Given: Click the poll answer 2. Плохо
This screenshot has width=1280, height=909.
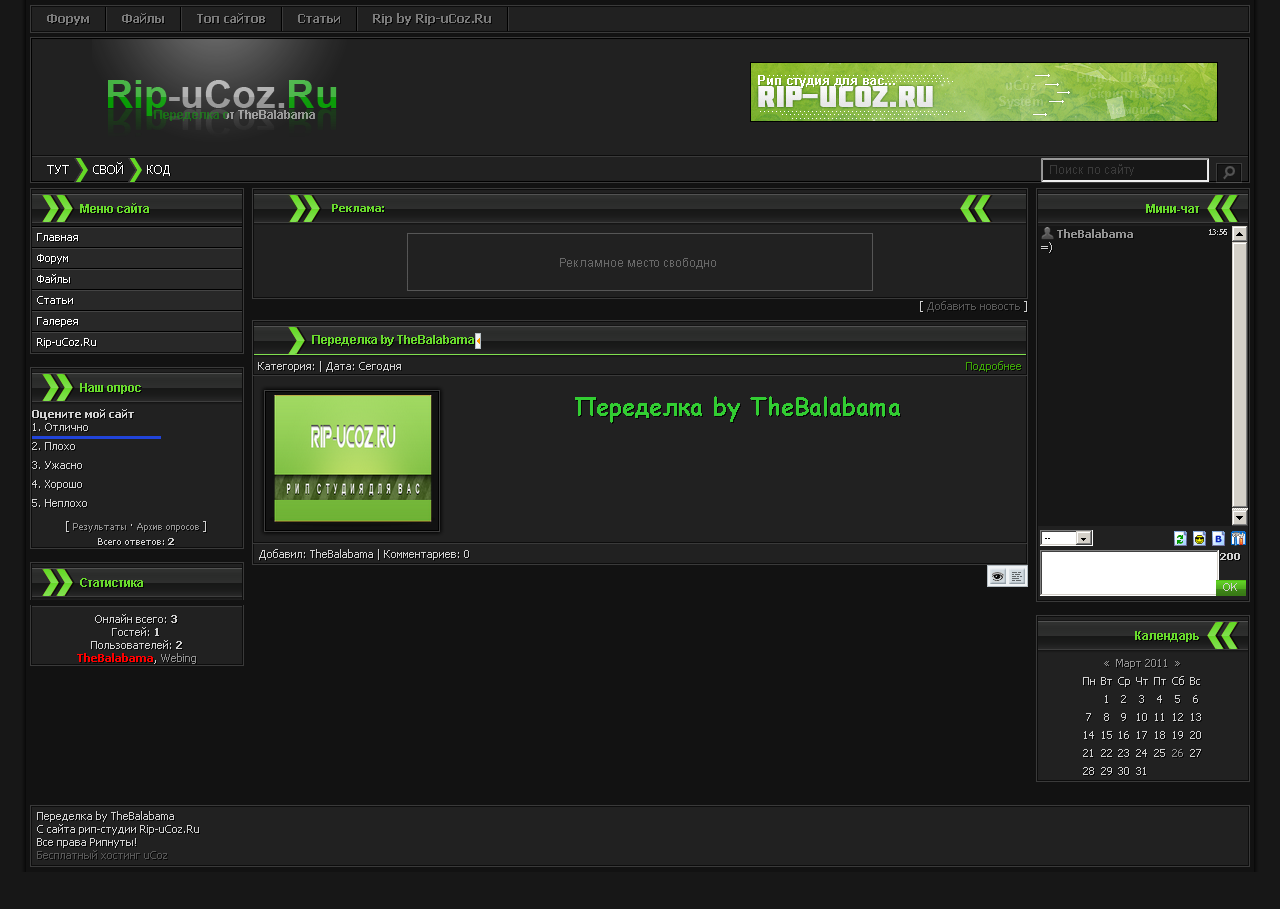Looking at the screenshot, I should tap(53, 446).
